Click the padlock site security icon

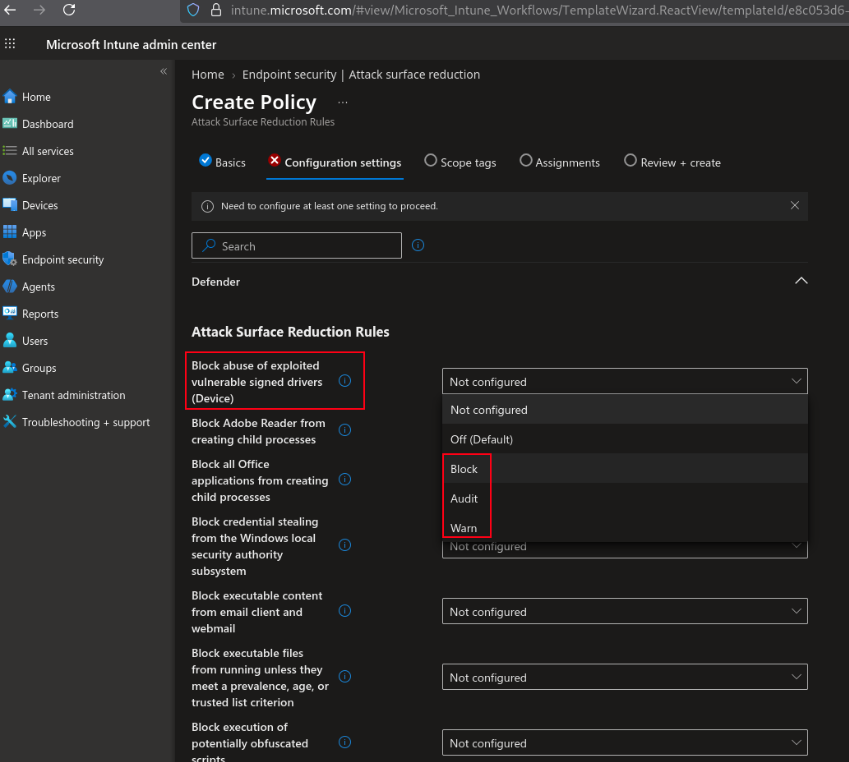coord(215,10)
